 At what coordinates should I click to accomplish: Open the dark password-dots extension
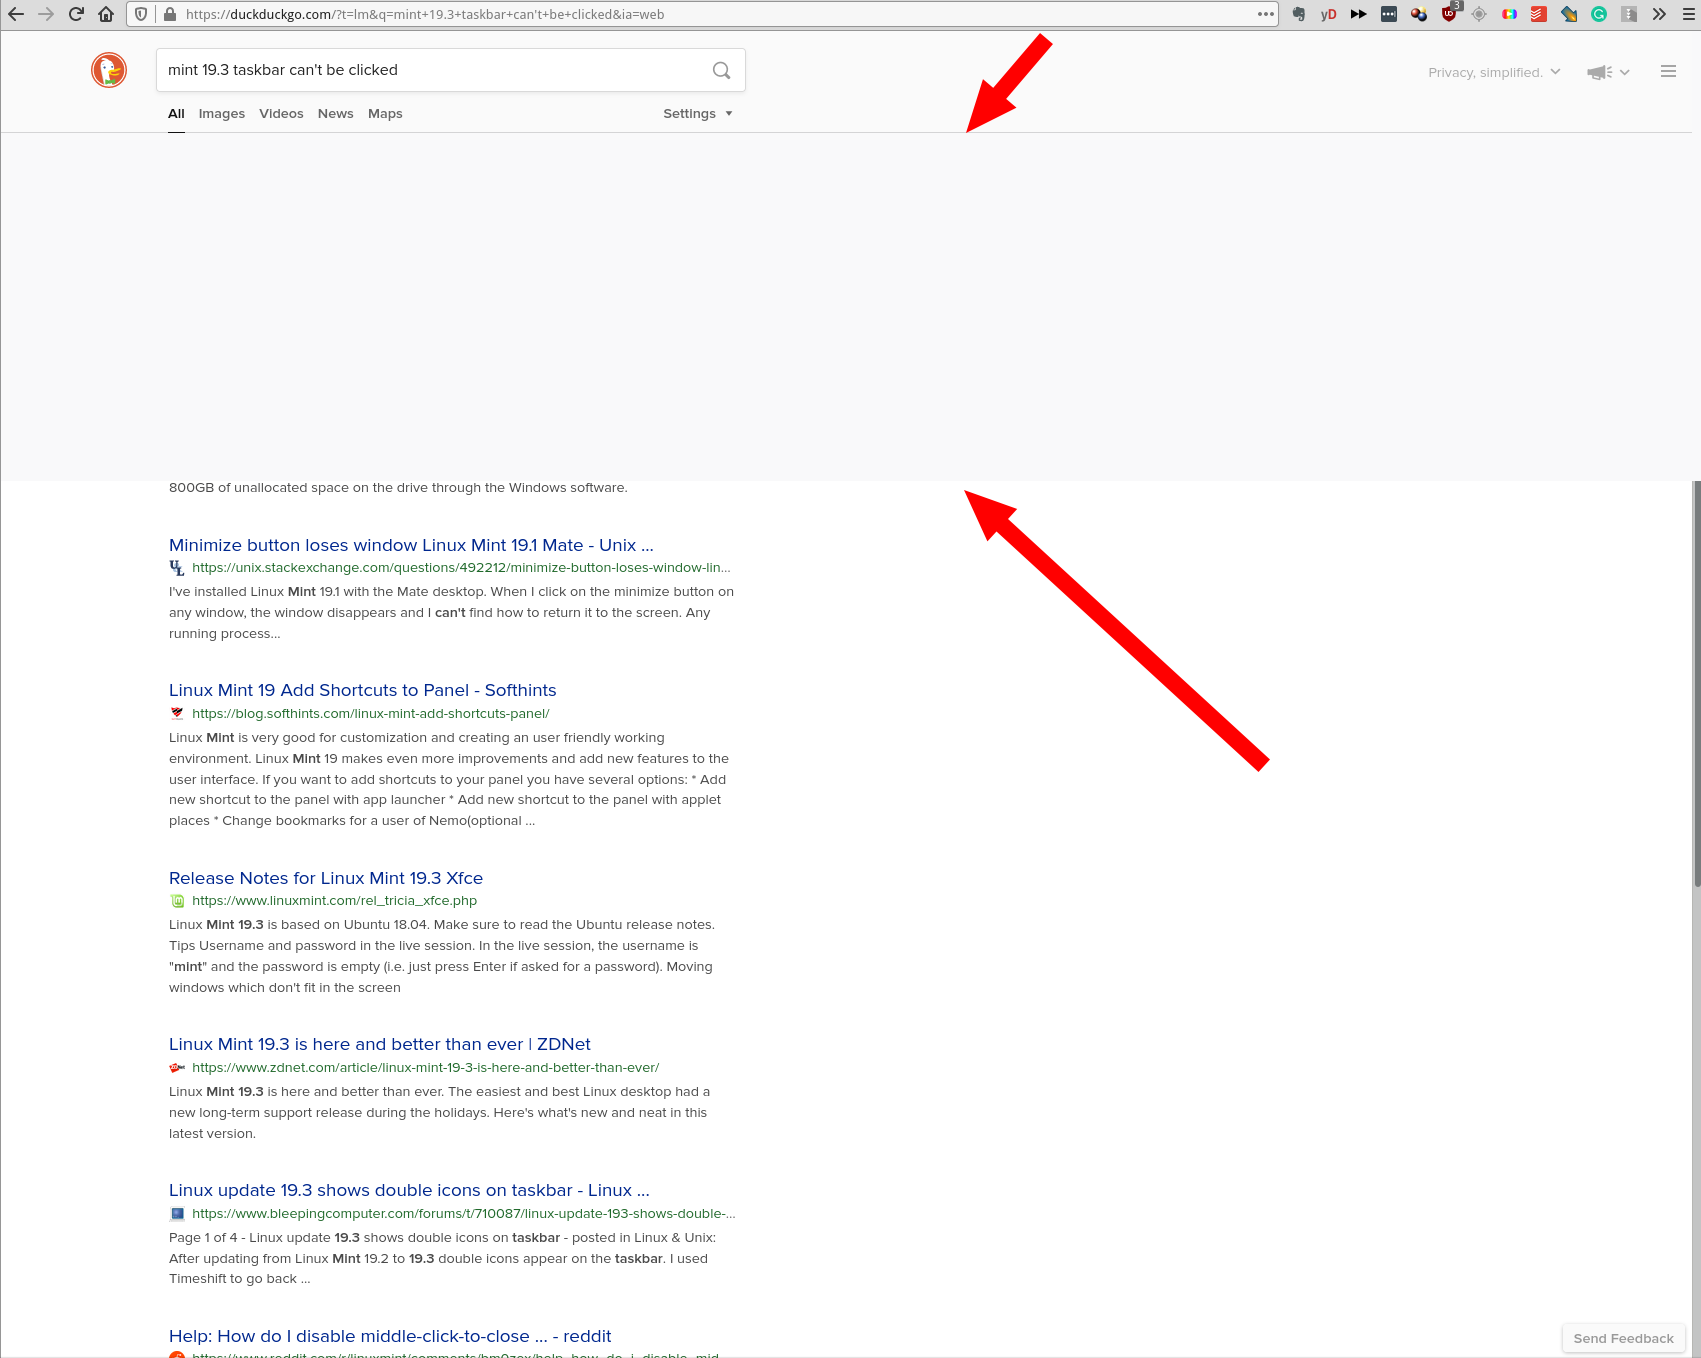pos(1389,14)
